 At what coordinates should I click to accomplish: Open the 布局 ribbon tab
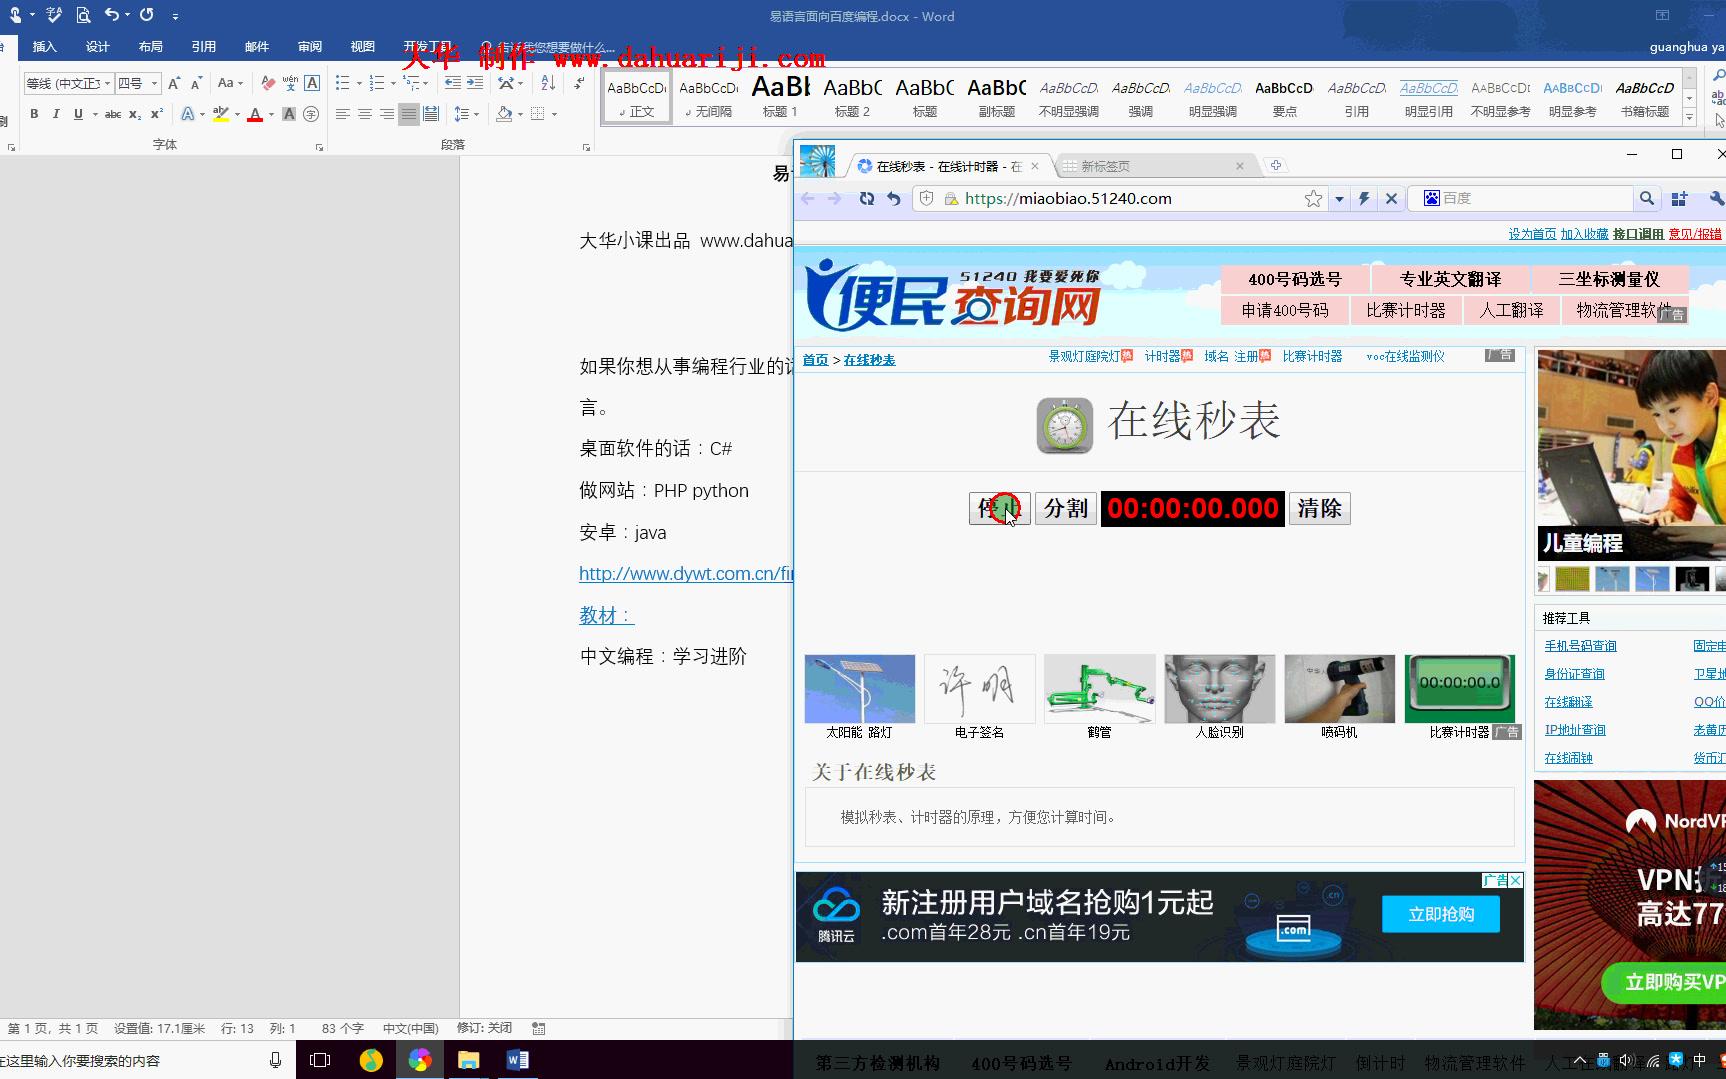pyautogui.click(x=151, y=47)
